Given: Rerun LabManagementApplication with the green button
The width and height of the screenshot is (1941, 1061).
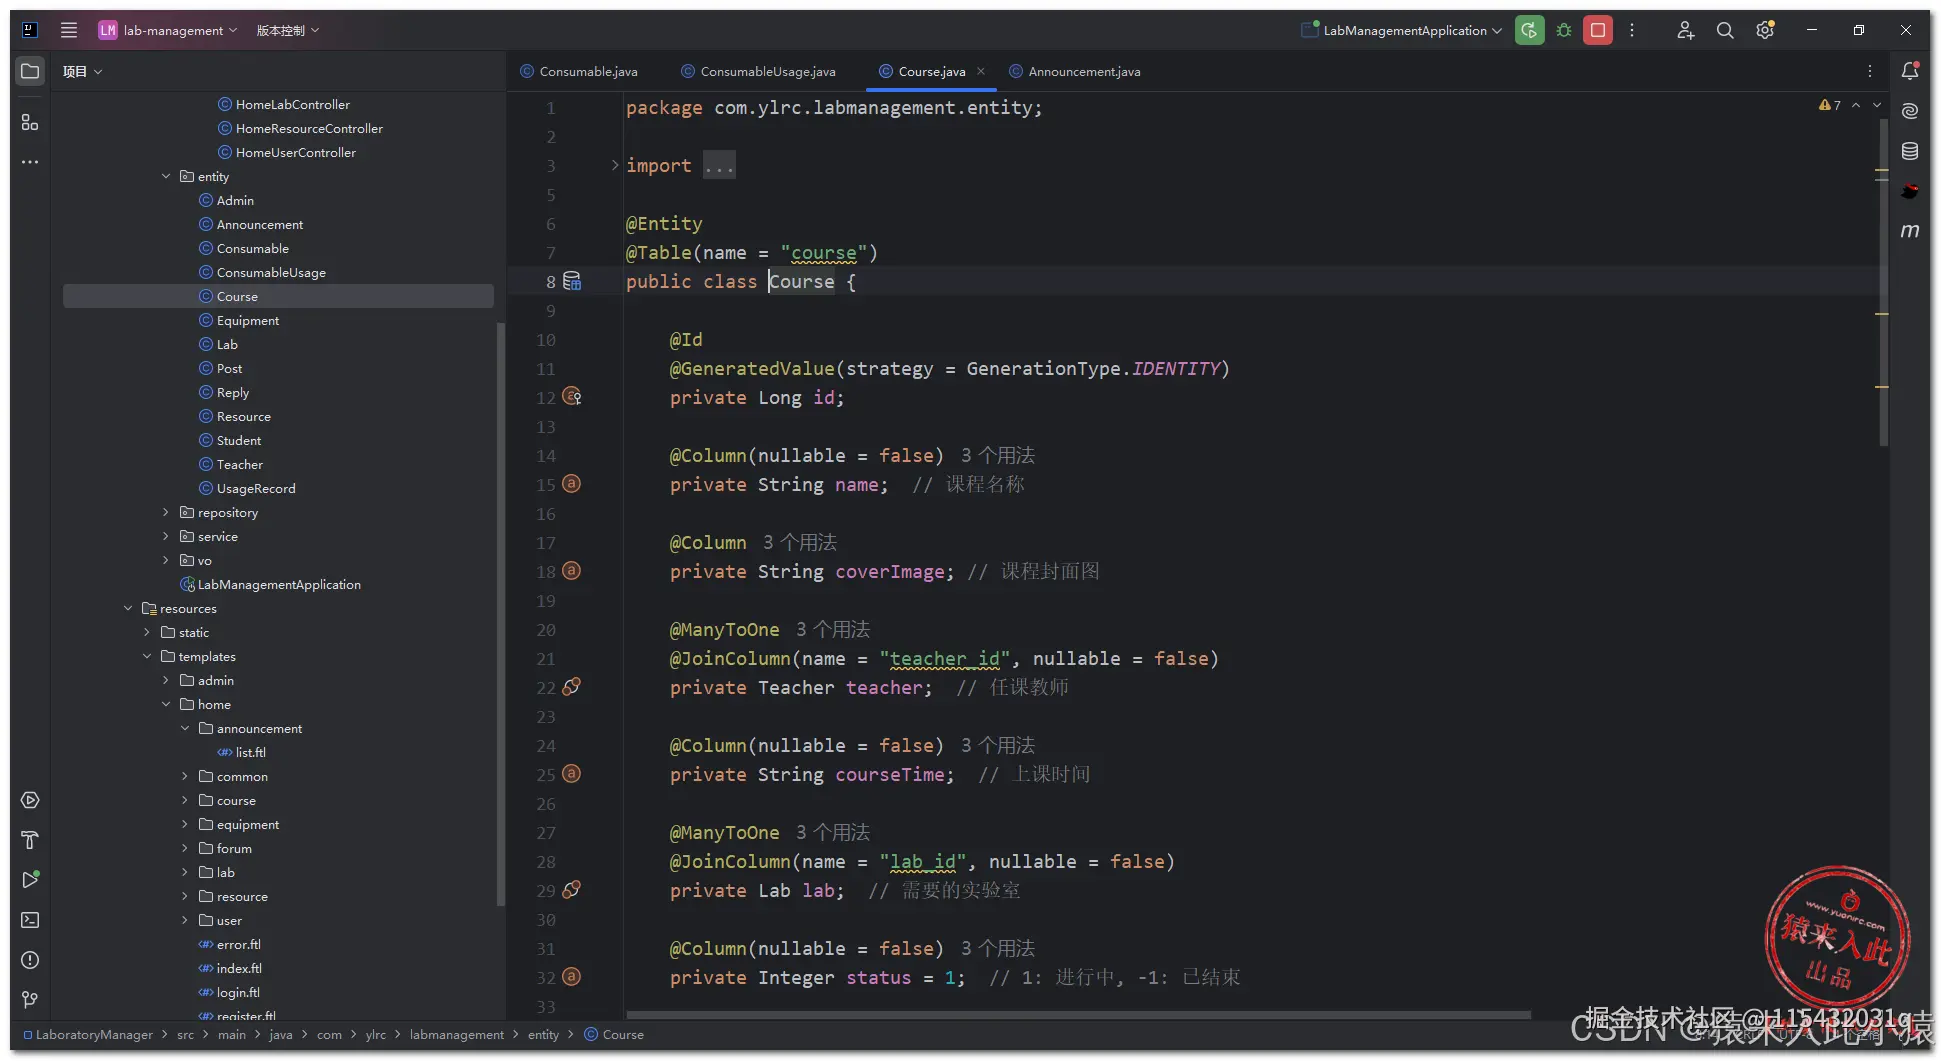Looking at the screenshot, I should [1529, 30].
